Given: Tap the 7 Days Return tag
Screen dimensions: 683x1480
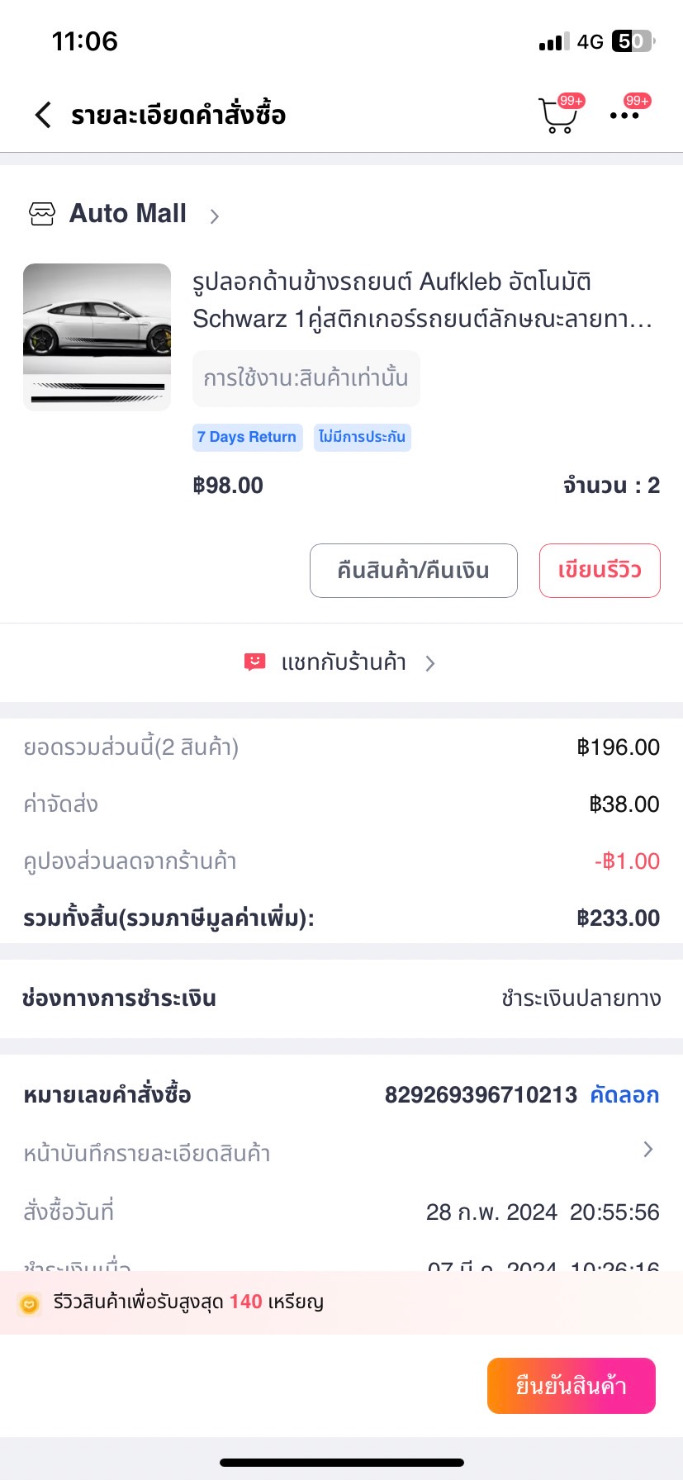Looking at the screenshot, I should pyautogui.click(x=247, y=437).
